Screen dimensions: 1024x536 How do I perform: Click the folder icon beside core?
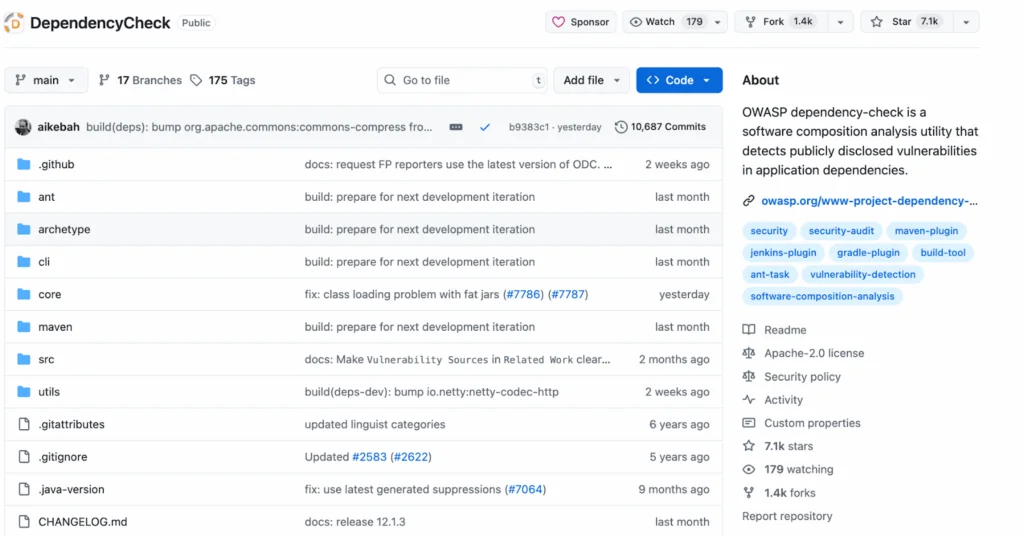pos(24,294)
